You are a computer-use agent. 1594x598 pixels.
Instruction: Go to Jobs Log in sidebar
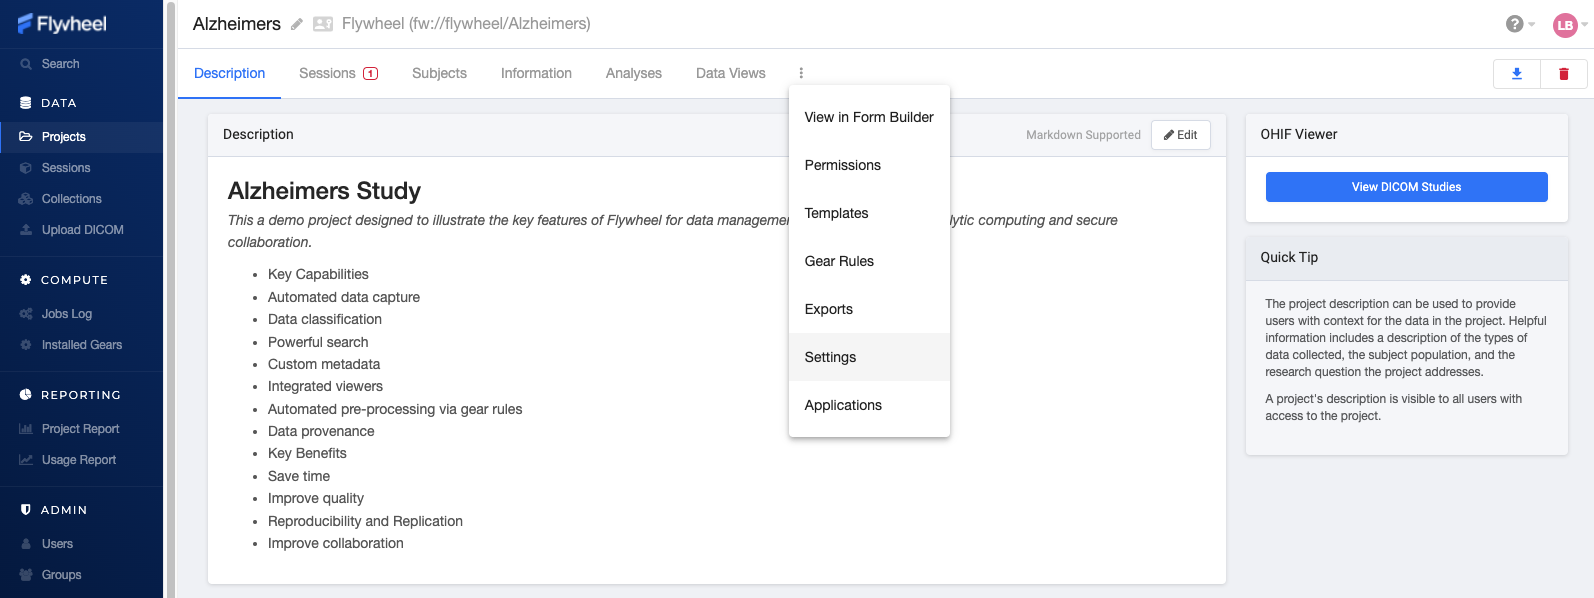pyautogui.click(x=66, y=314)
